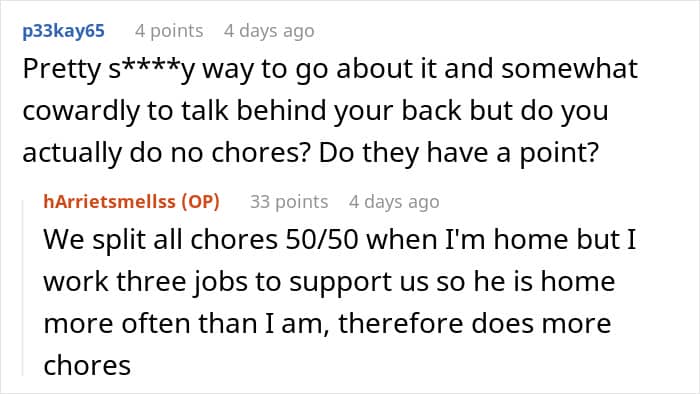
Task: Click the question 'Do they have a point?'
Action: pyautogui.click(x=458, y=153)
